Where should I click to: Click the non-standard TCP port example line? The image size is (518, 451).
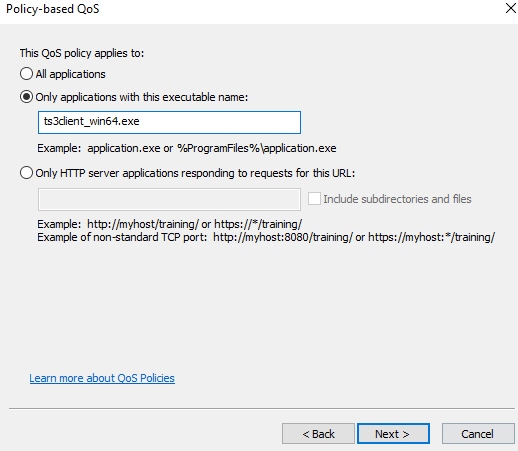[x=266, y=237]
